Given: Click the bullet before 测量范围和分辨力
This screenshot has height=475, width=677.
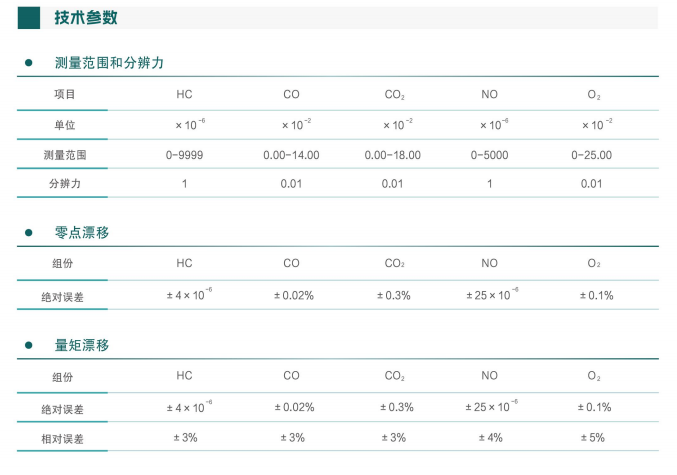Looking at the screenshot, I should (x=28, y=63).
